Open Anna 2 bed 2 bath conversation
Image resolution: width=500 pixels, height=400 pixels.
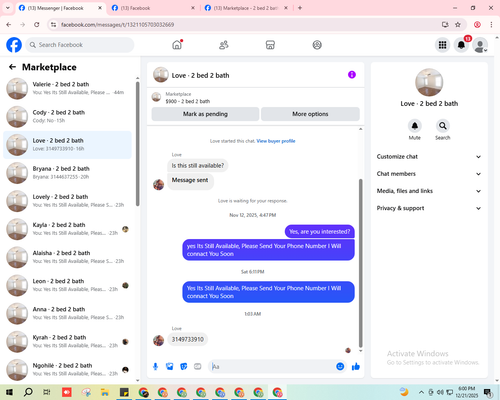67,313
